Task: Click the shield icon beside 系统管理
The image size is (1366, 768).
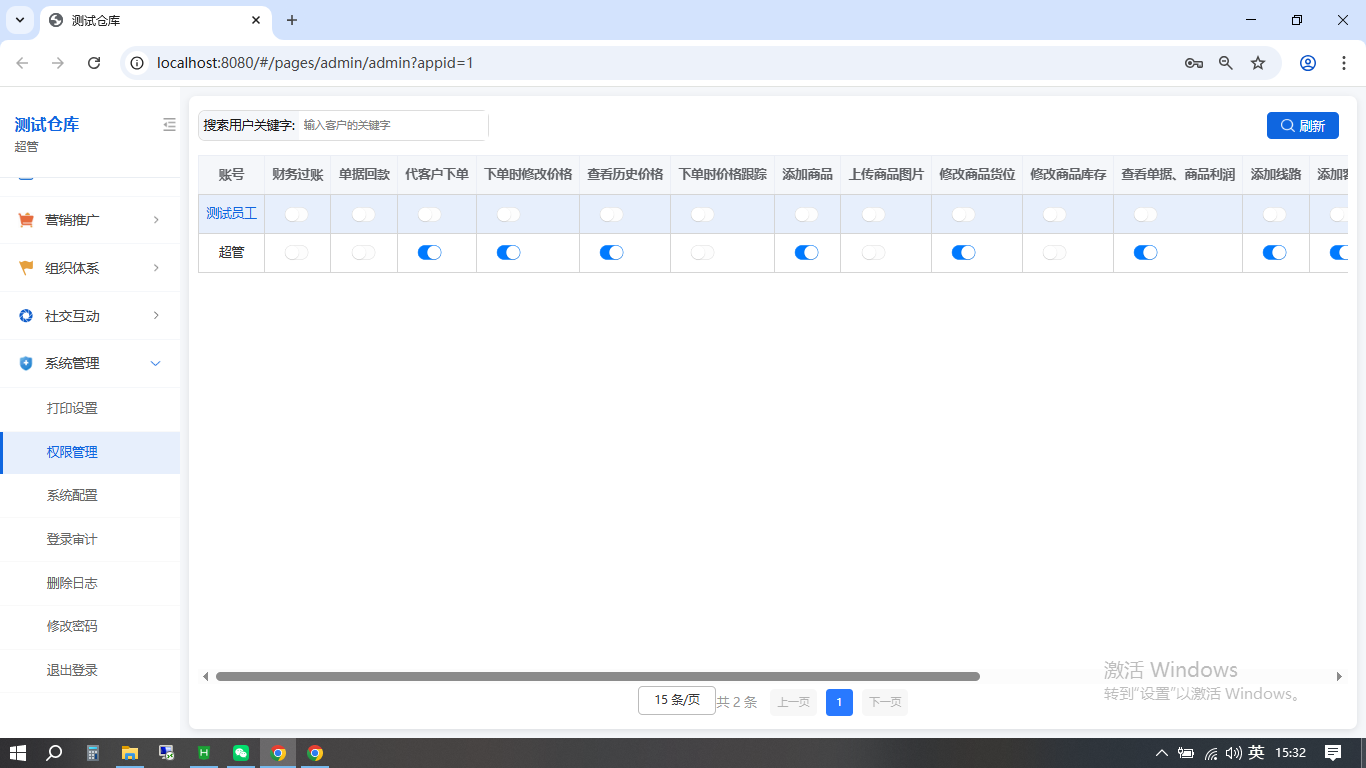Action: (24, 363)
